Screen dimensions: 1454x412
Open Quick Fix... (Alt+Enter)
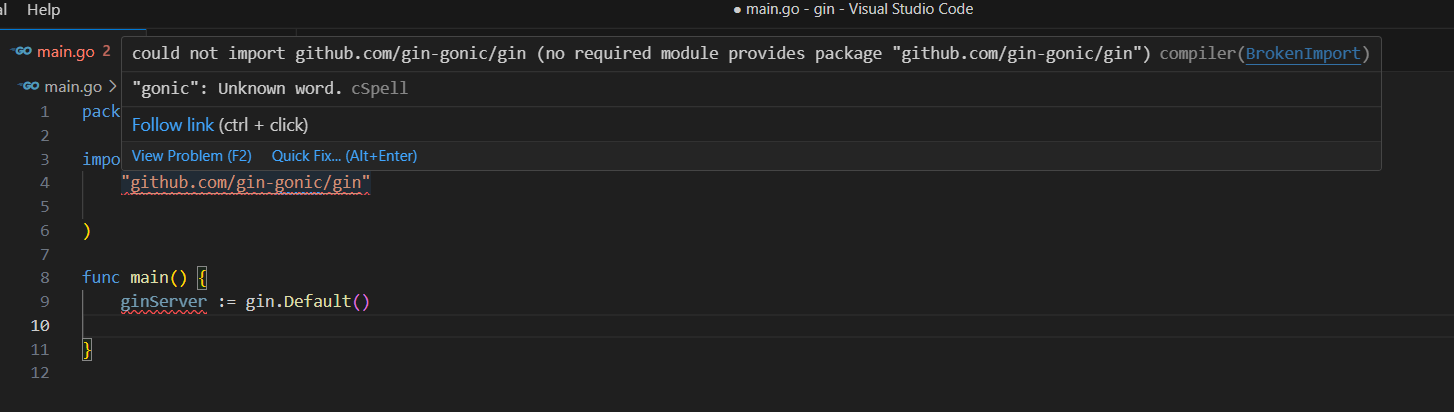click(x=344, y=156)
